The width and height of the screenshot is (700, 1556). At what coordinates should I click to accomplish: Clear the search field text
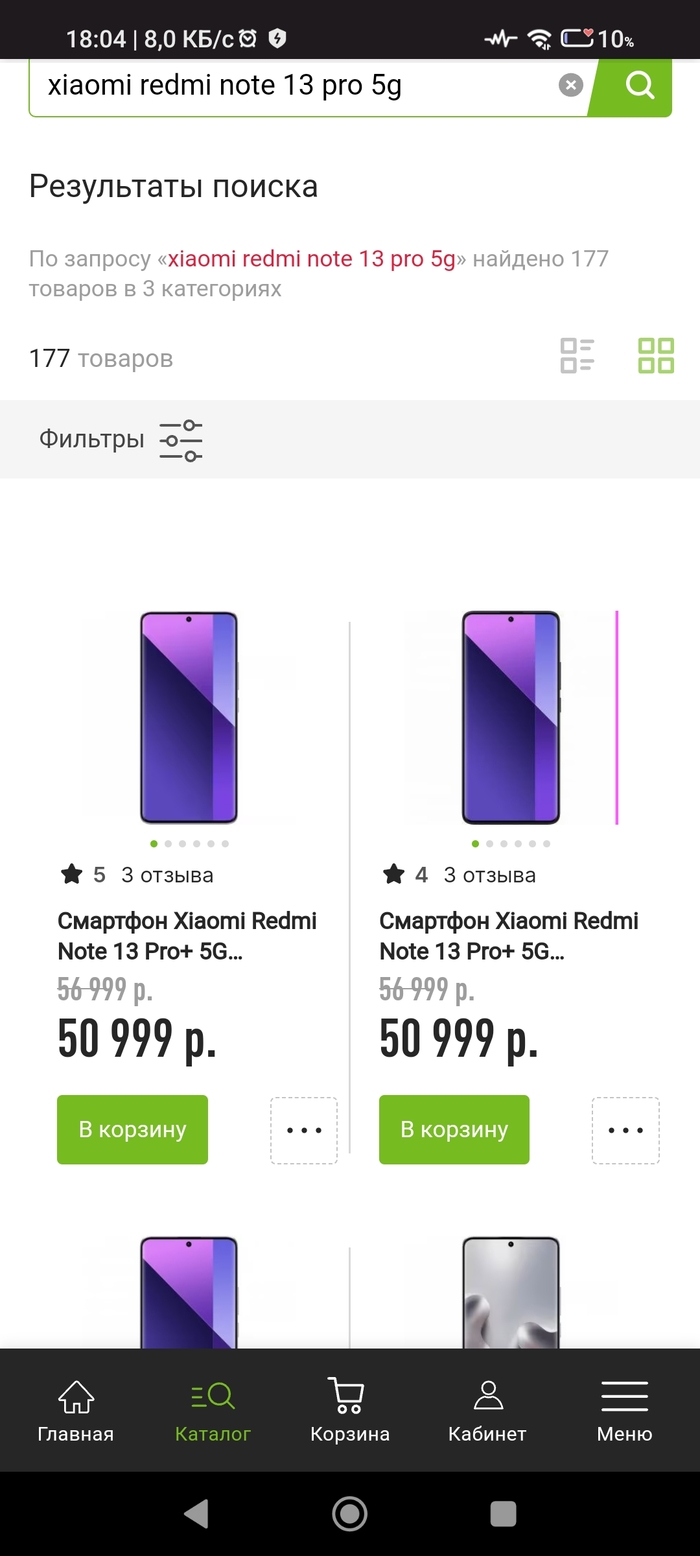tap(570, 86)
